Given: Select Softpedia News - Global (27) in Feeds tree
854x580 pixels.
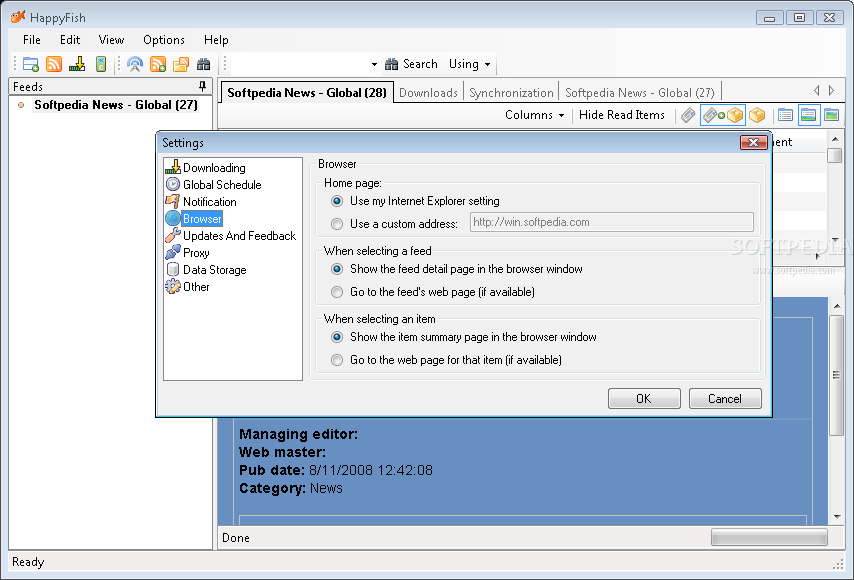Looking at the screenshot, I should pos(115,105).
